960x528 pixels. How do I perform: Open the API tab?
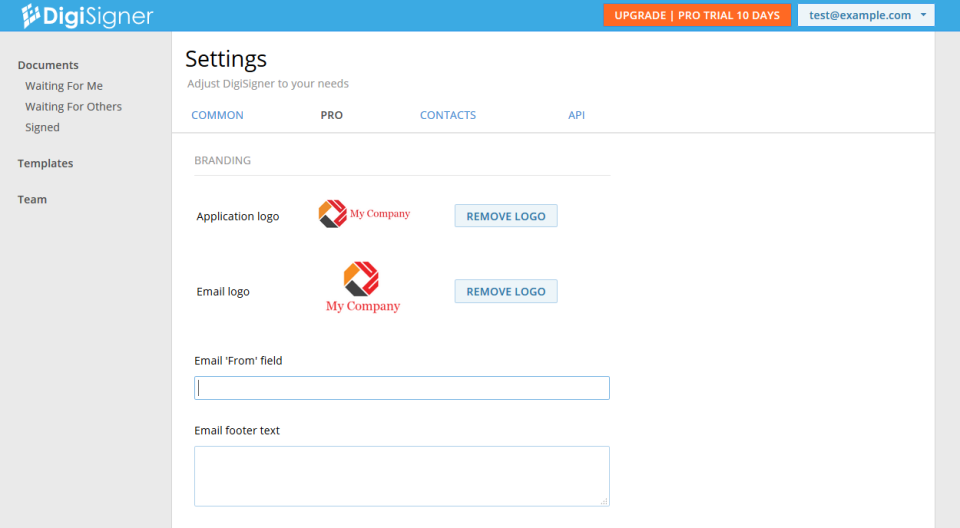[x=576, y=115]
